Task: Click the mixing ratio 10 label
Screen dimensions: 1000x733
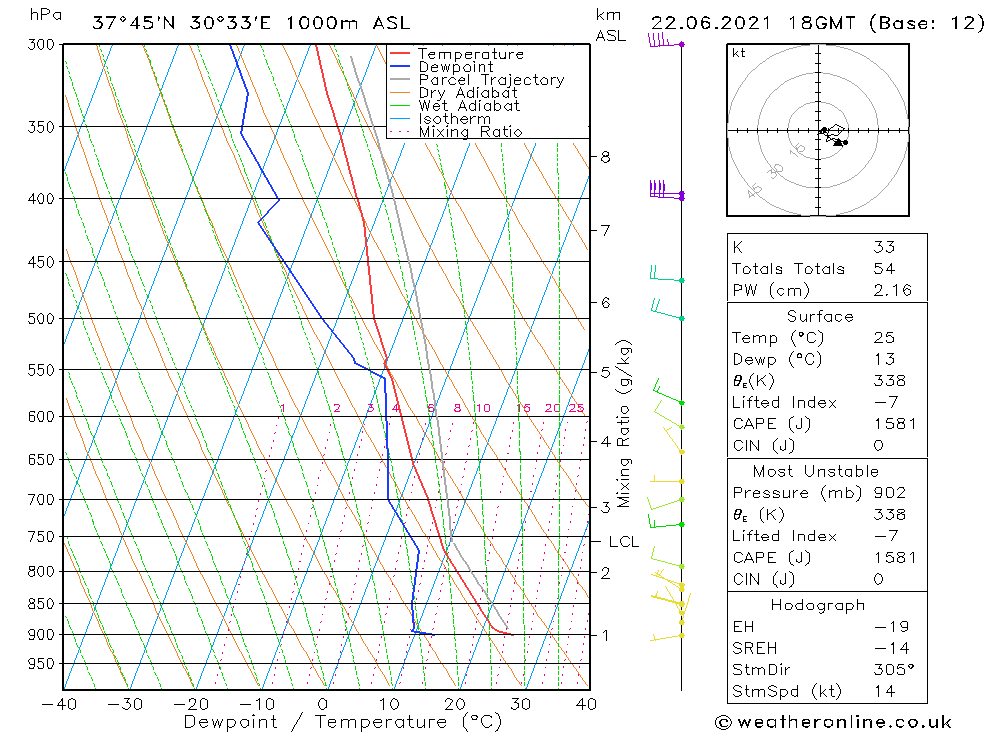Action: (483, 408)
